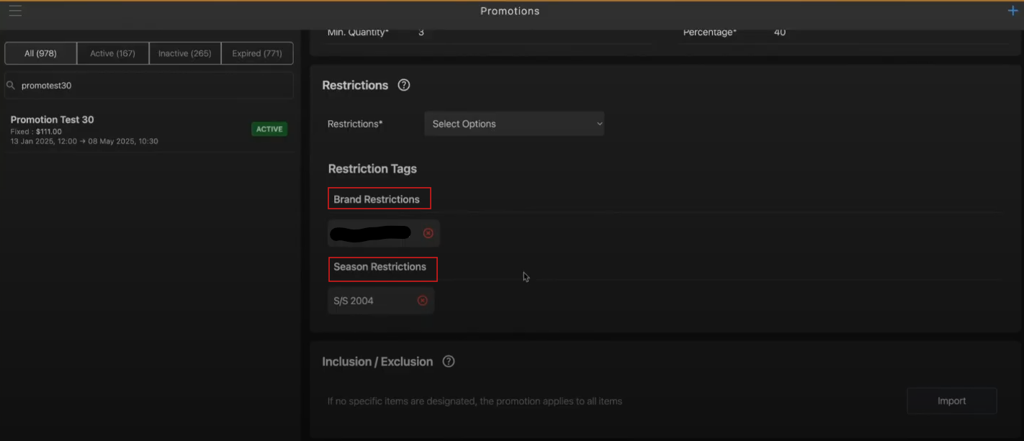This screenshot has width=1024, height=441.
Task: Click the Inclusion / Exclusion section title
Action: click(x=377, y=361)
